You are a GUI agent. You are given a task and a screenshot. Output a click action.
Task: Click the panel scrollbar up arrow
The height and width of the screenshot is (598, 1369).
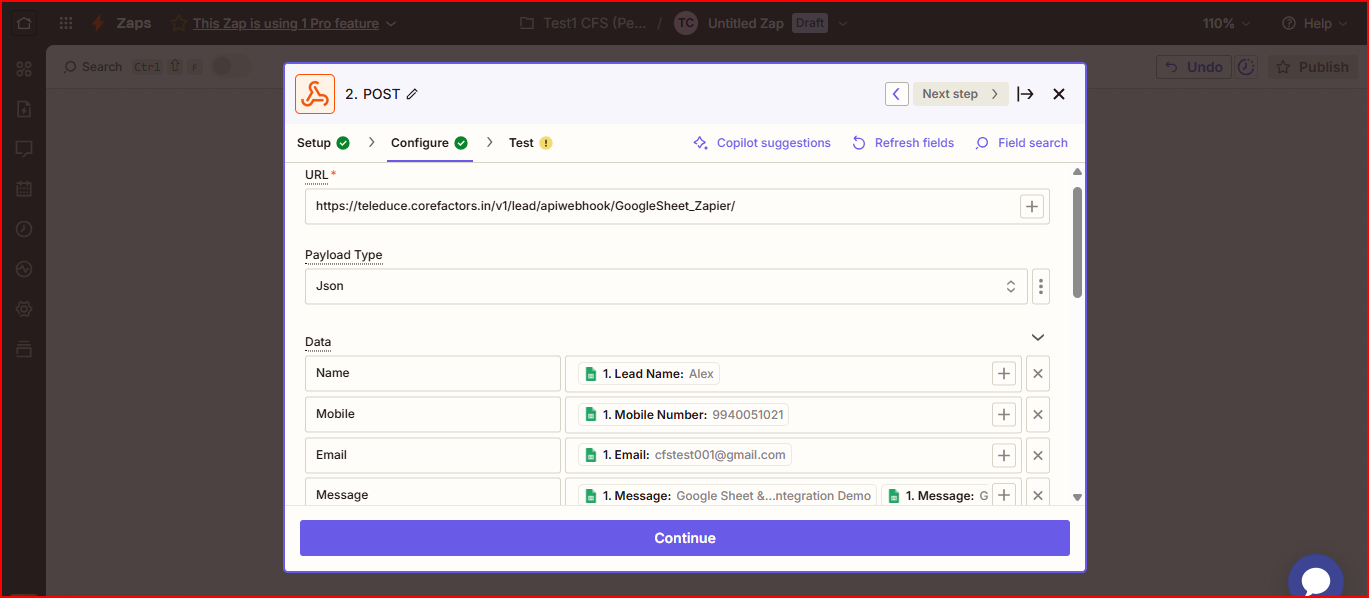(1077, 171)
